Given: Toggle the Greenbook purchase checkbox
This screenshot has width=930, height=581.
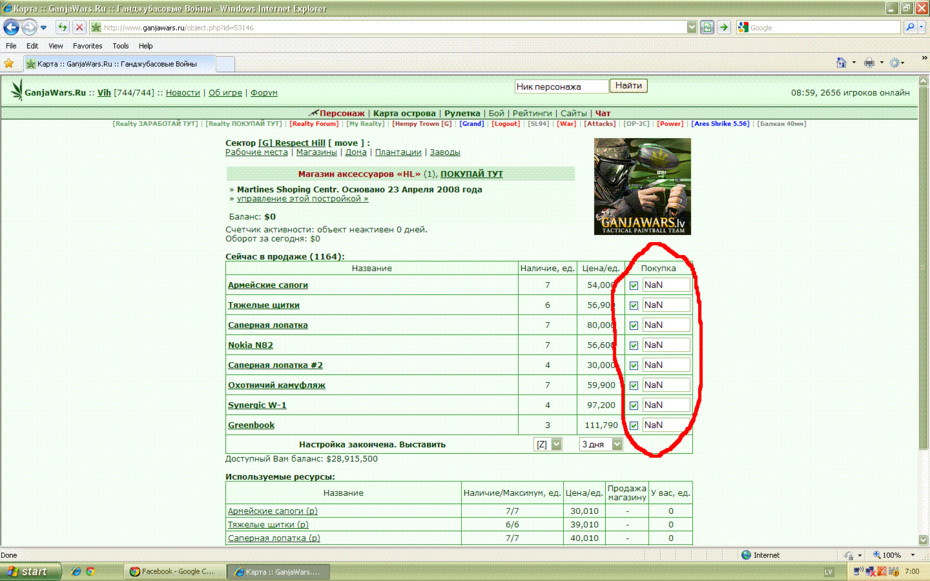Looking at the screenshot, I should pos(633,425).
